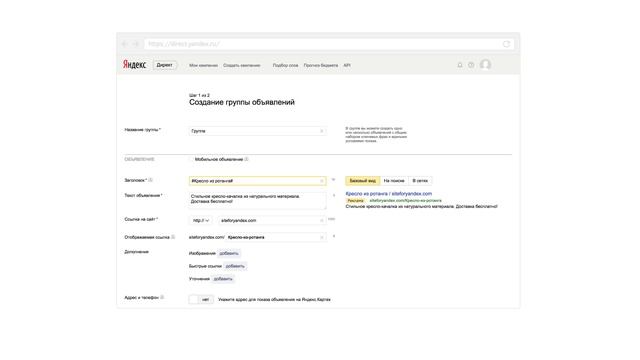Clear the Заголовок field with the x

click(322, 181)
